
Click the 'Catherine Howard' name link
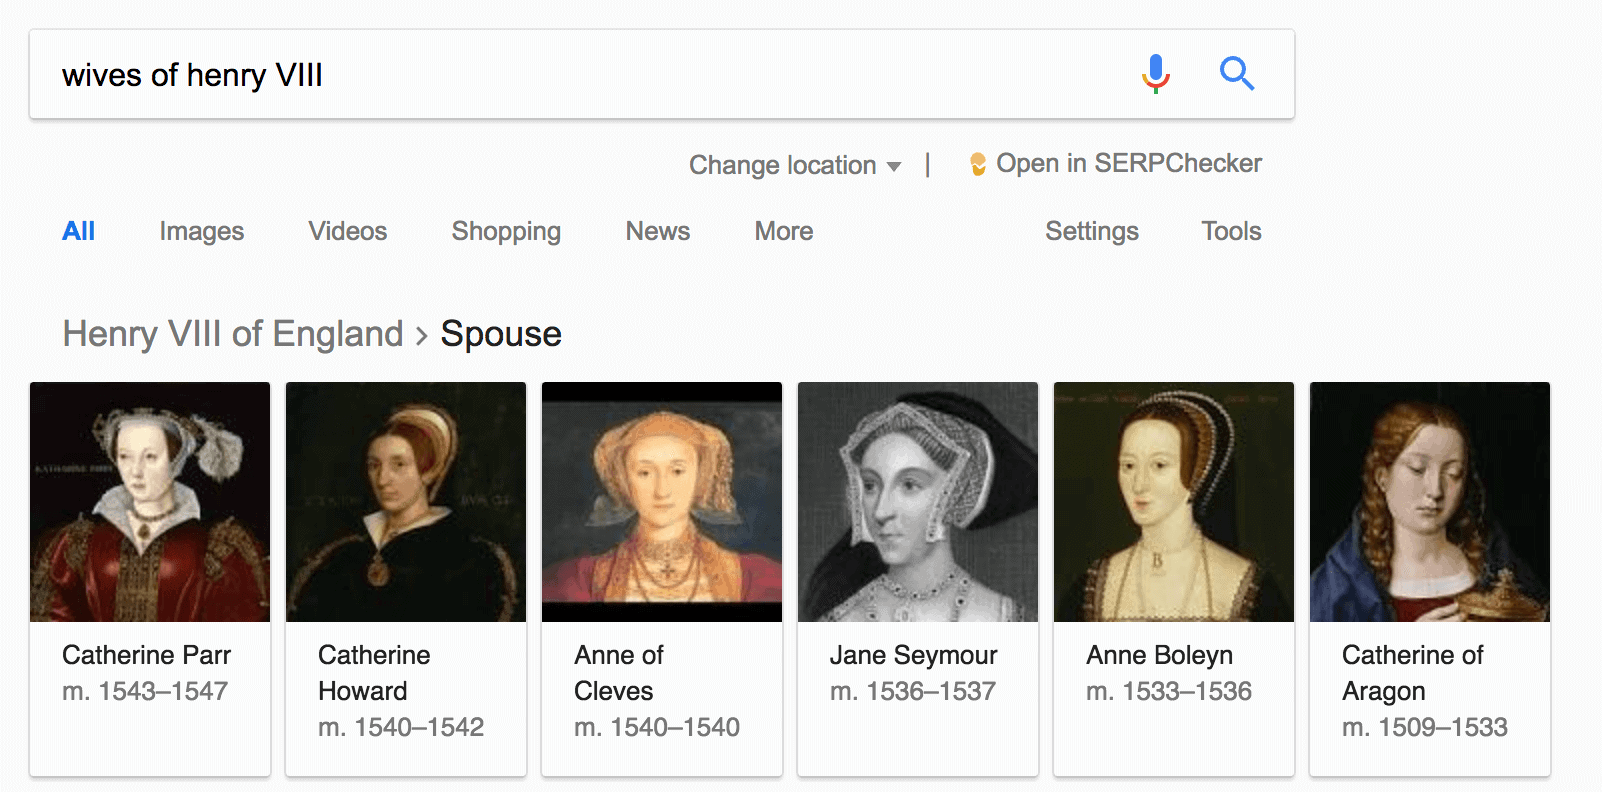point(374,673)
